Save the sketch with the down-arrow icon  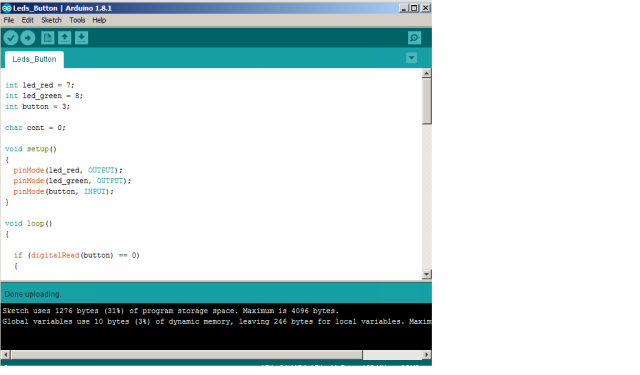[x=82, y=38]
